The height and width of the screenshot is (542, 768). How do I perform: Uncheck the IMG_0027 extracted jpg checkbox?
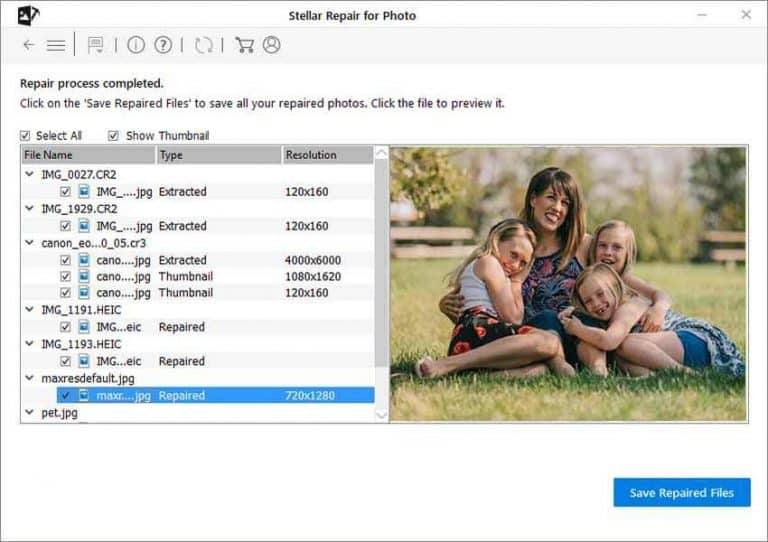coord(65,191)
